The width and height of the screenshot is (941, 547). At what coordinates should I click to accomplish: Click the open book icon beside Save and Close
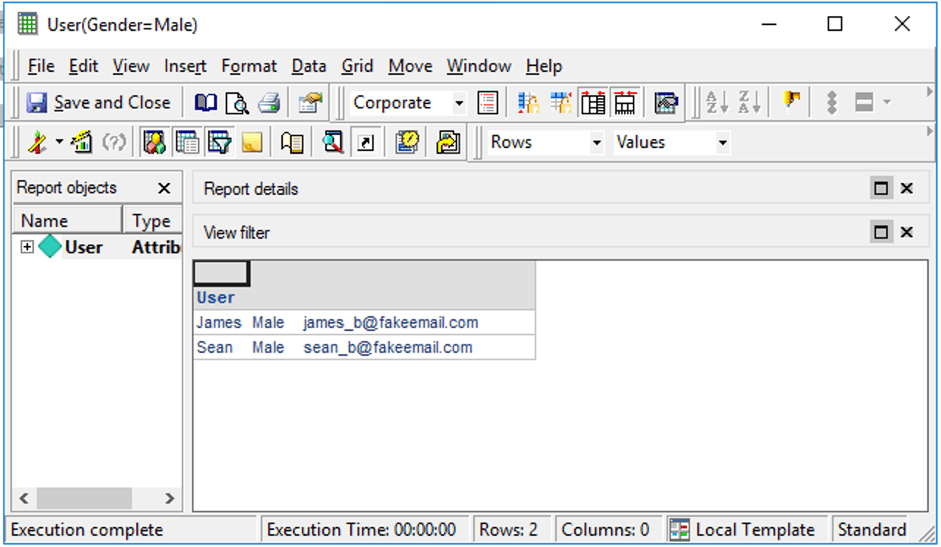(205, 103)
